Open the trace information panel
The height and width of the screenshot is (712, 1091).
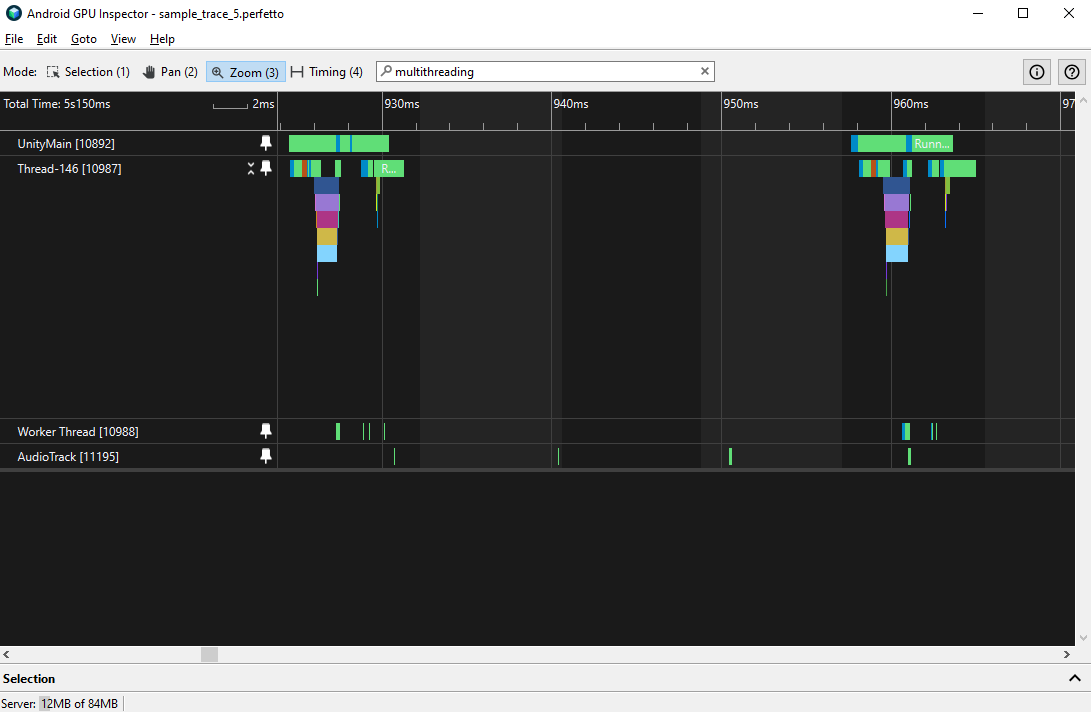[1036, 71]
